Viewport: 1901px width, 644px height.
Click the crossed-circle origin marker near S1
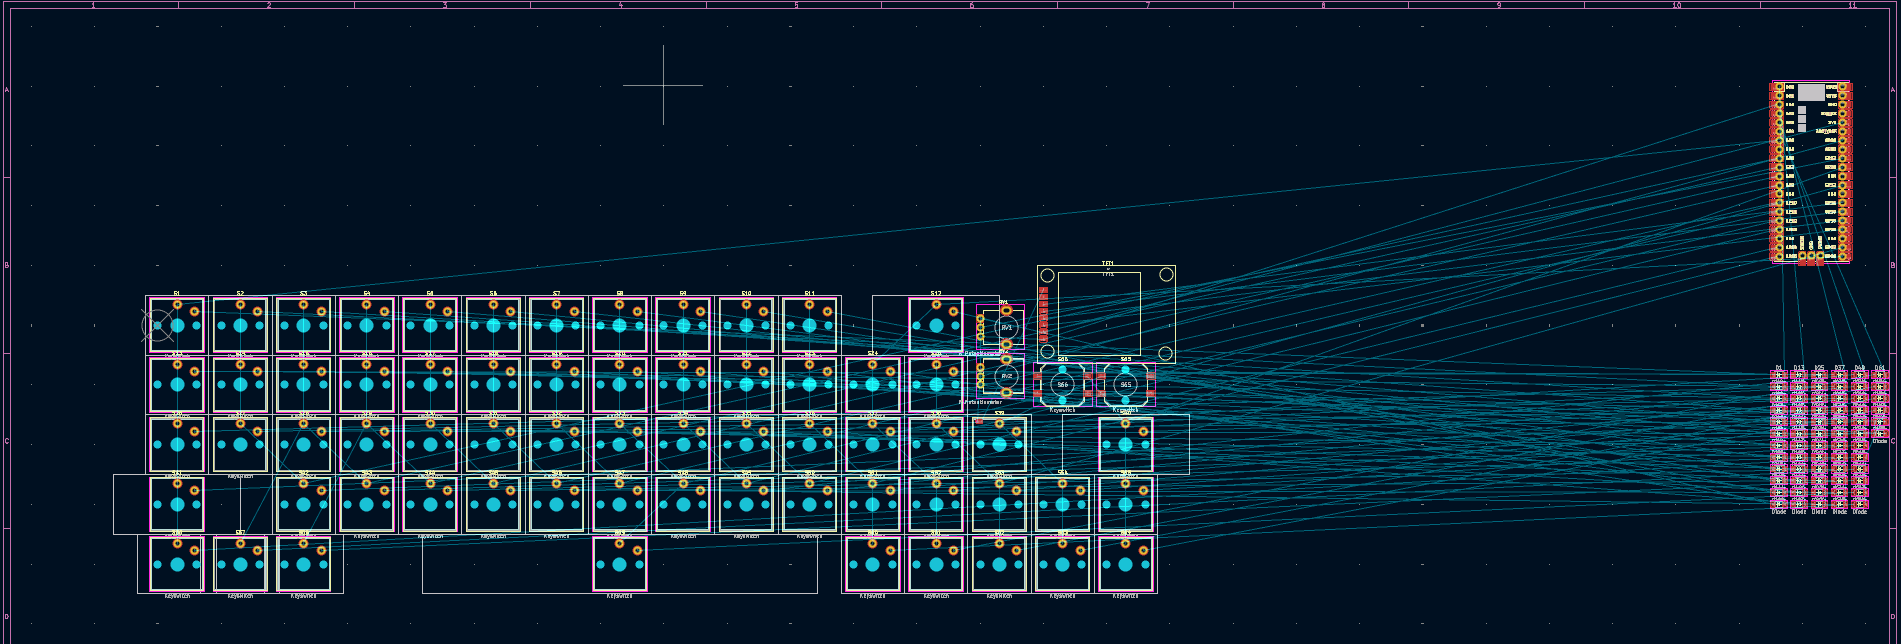click(157, 325)
